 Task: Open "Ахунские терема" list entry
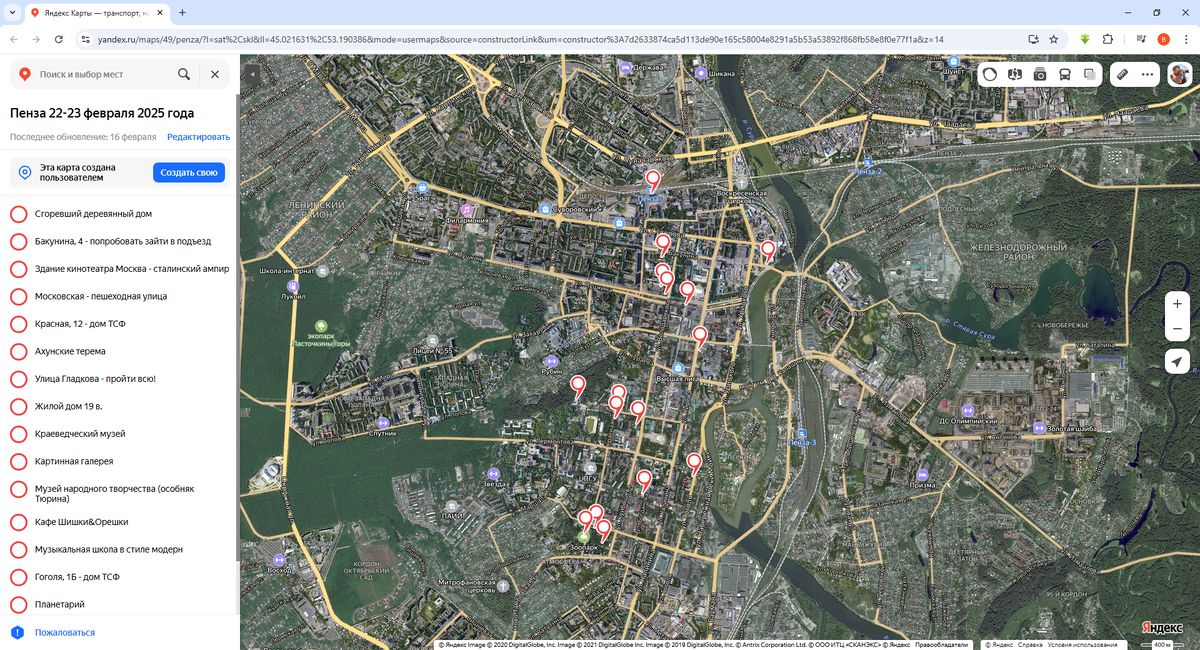(x=120, y=351)
